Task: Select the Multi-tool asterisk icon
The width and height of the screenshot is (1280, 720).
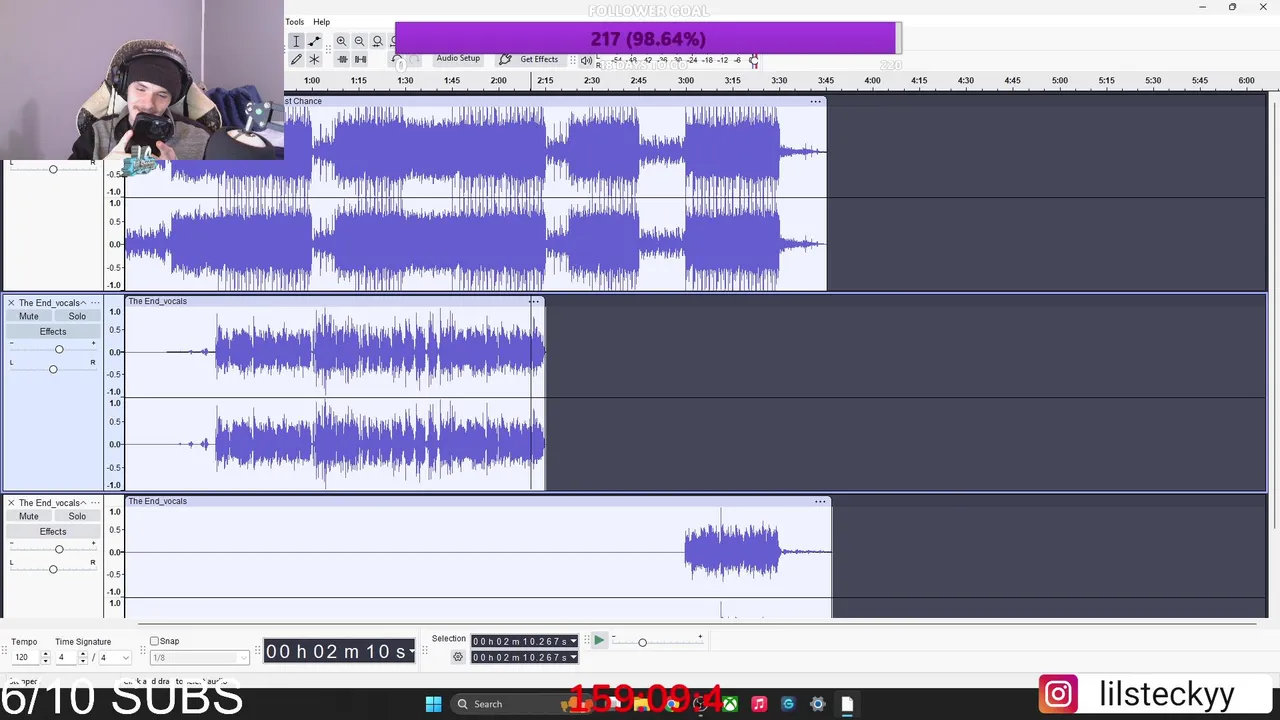Action: pos(314,60)
